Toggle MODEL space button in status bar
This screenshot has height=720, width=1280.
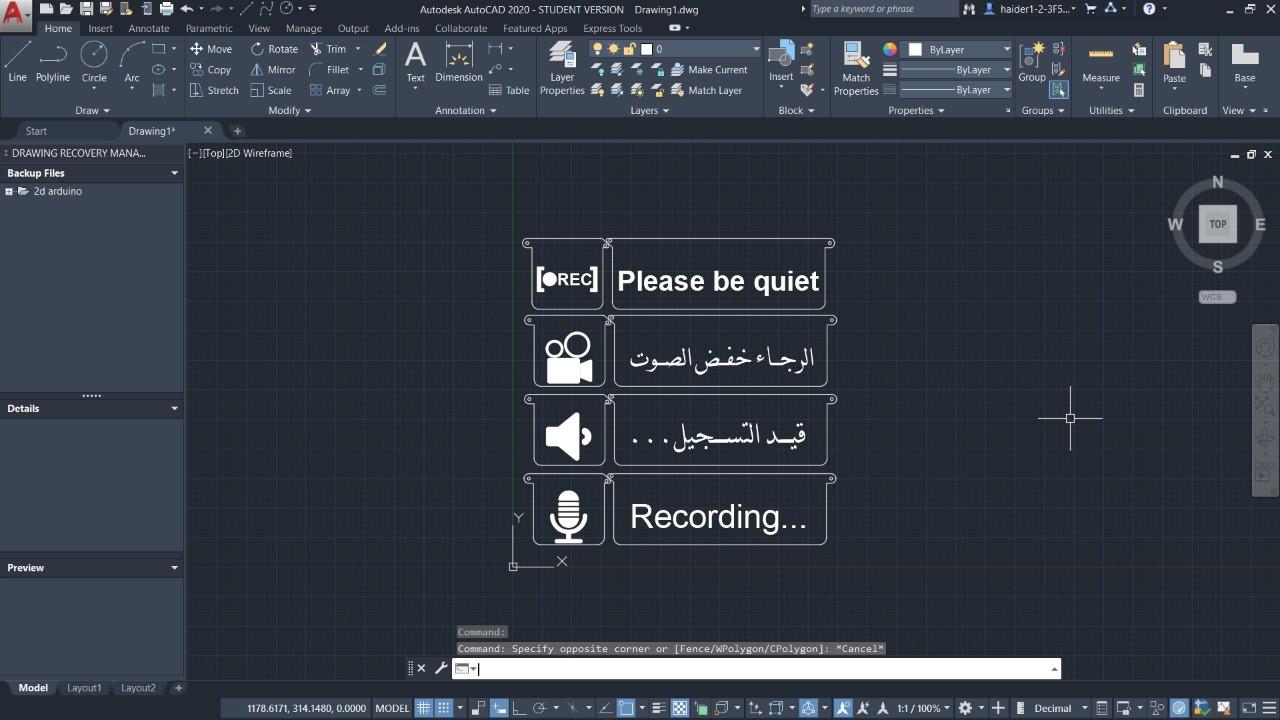pyautogui.click(x=392, y=708)
